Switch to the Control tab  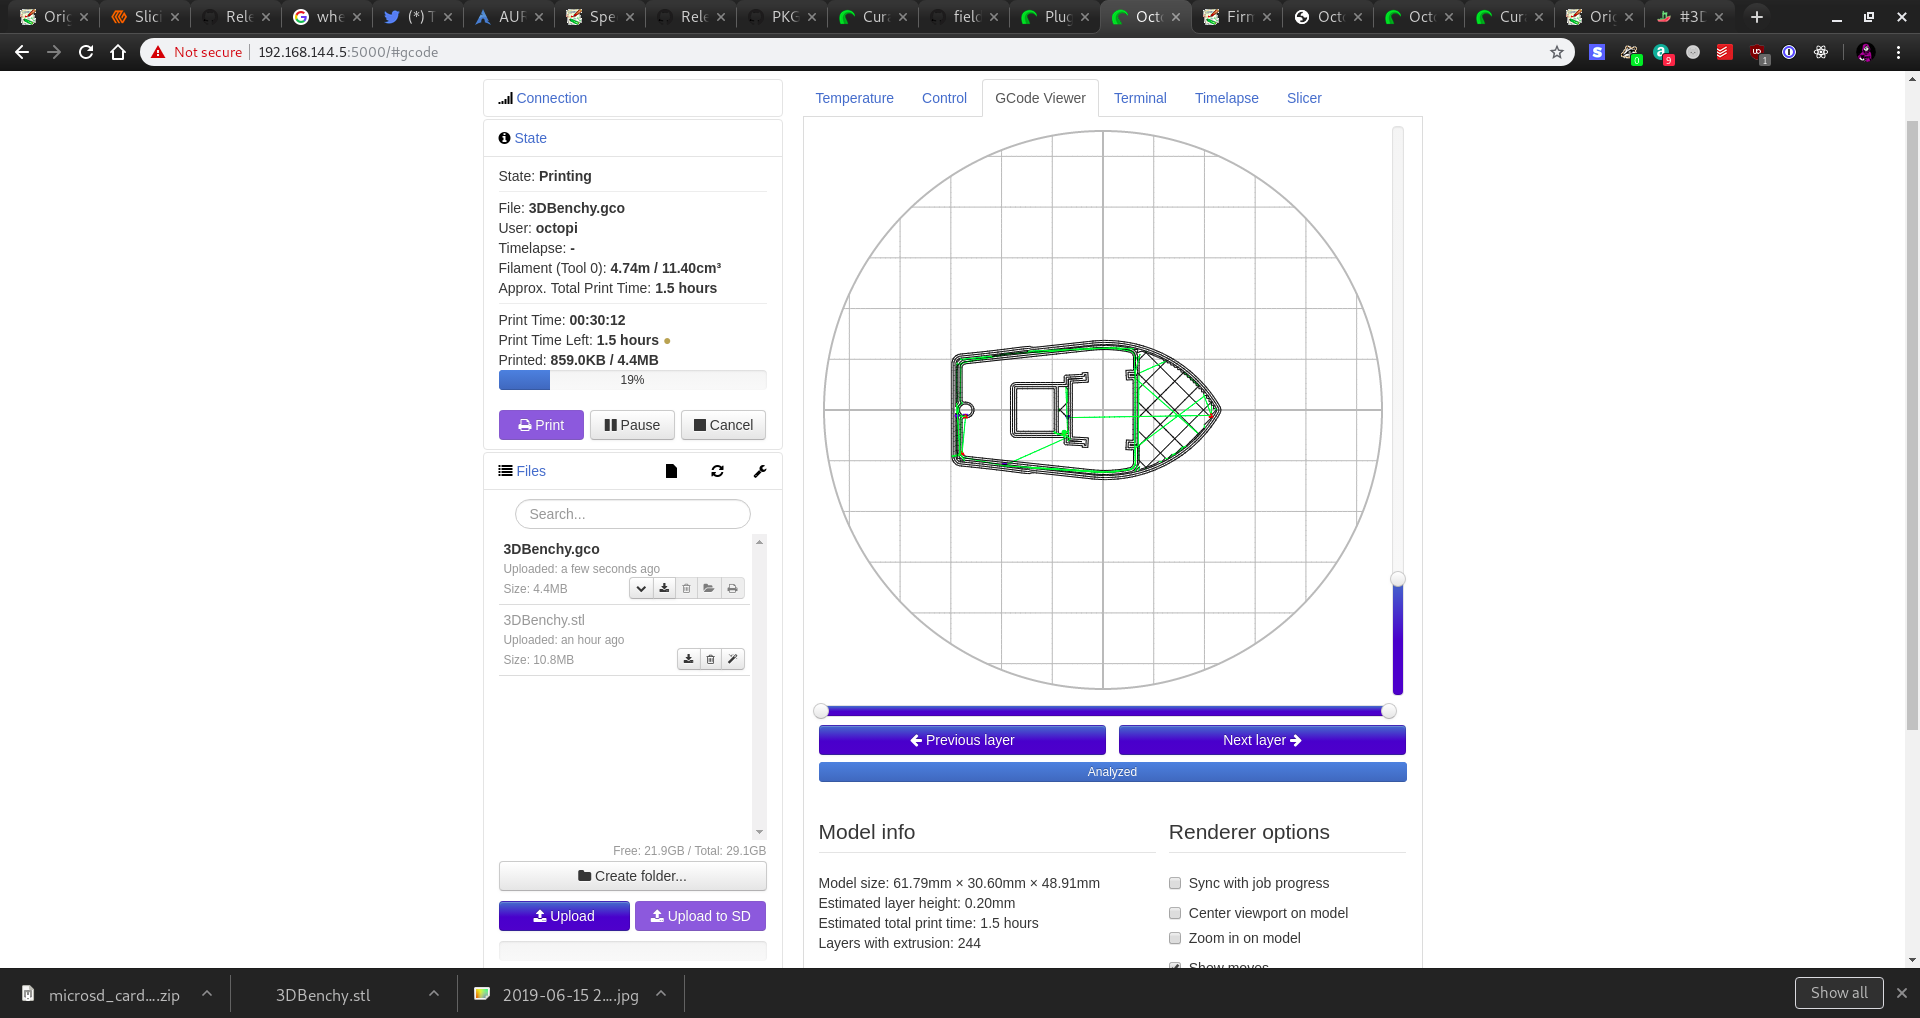tap(944, 98)
